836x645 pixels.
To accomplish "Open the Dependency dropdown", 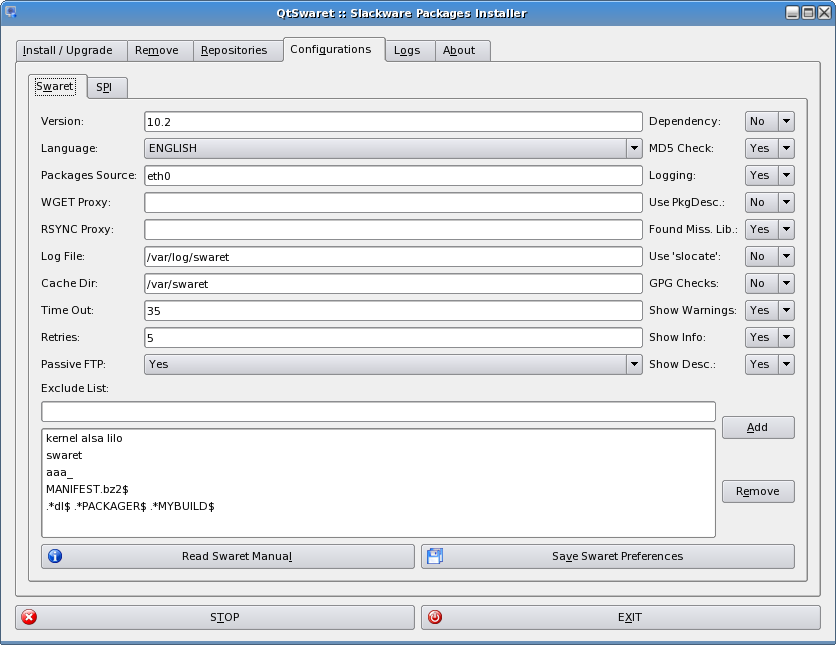I will click(x=769, y=121).
